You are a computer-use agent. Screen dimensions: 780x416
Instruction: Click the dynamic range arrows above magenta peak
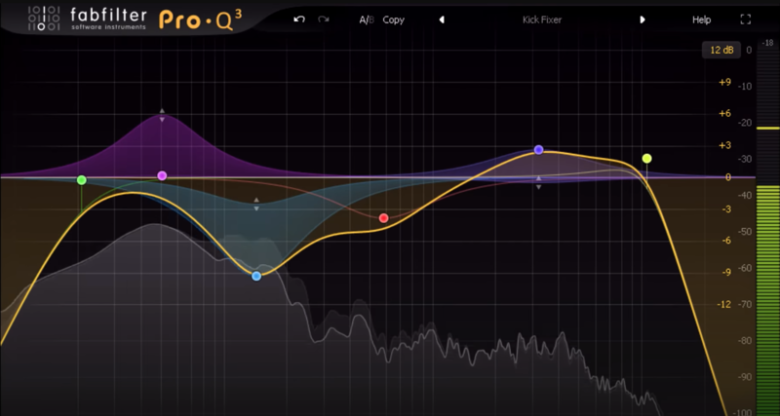(x=162, y=115)
